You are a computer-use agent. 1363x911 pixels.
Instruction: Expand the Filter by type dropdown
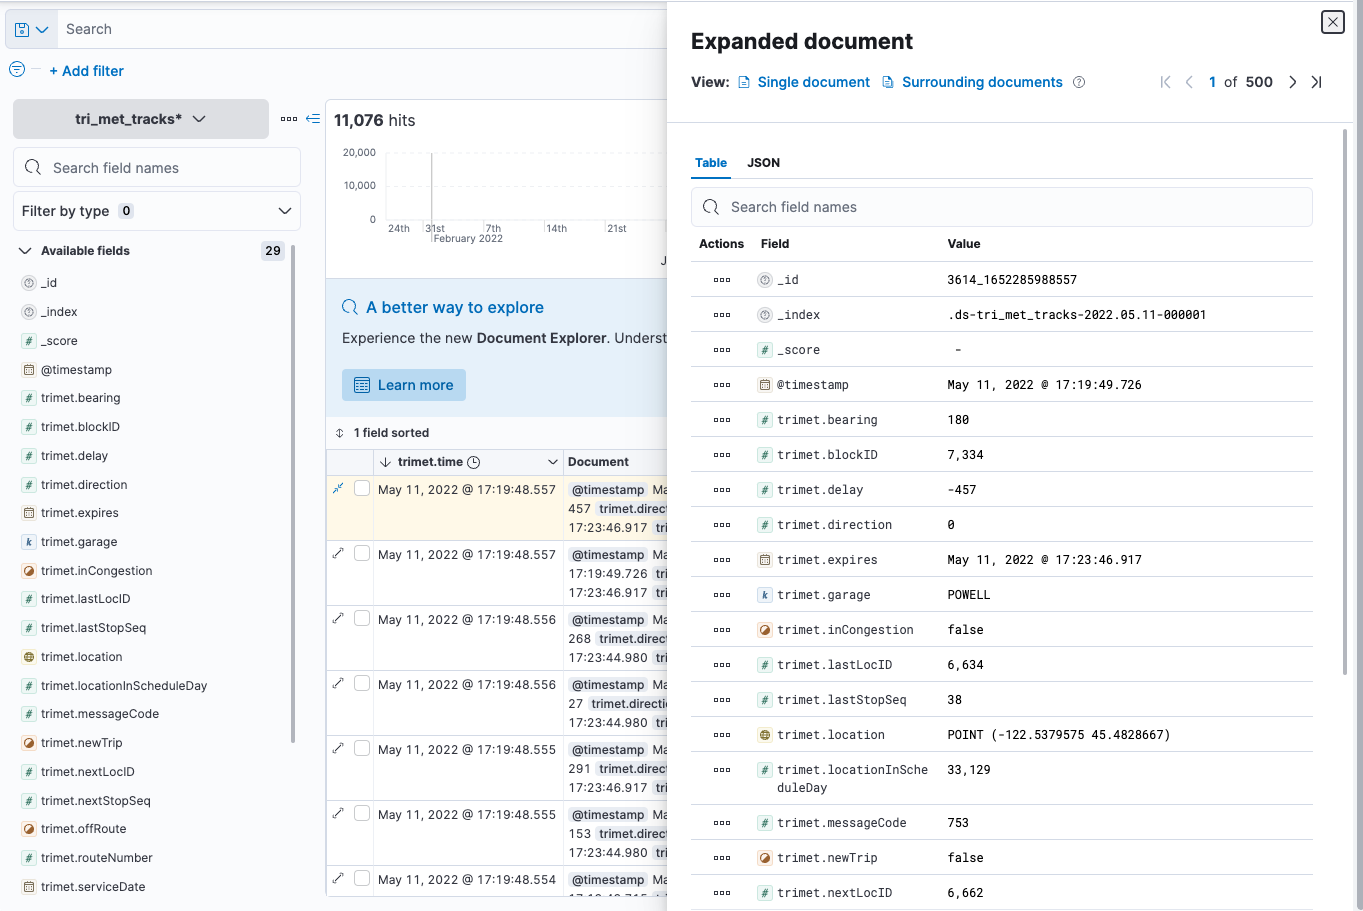[157, 211]
